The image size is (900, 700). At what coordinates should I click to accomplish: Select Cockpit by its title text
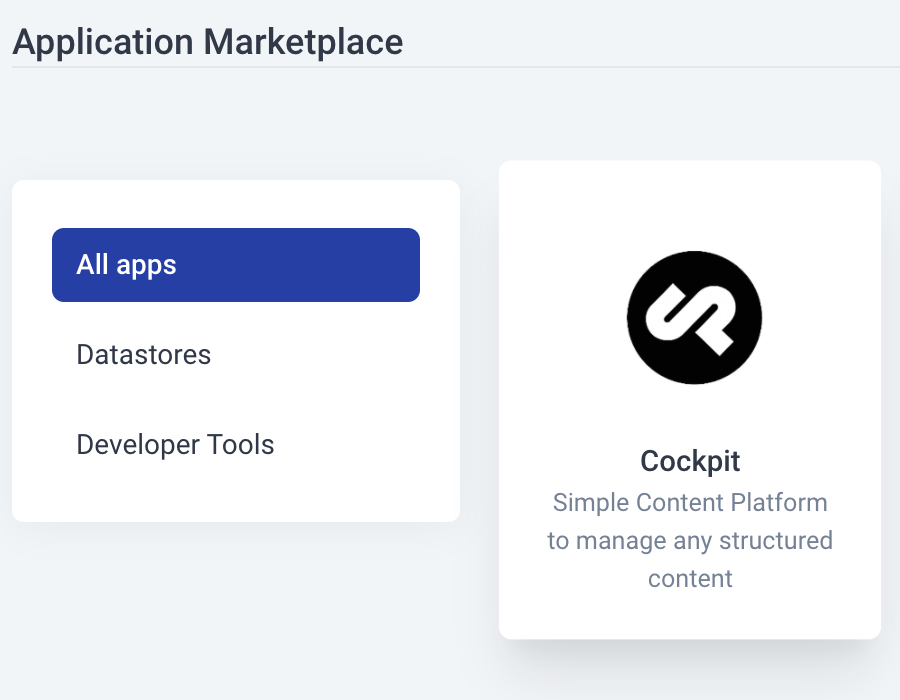690,461
